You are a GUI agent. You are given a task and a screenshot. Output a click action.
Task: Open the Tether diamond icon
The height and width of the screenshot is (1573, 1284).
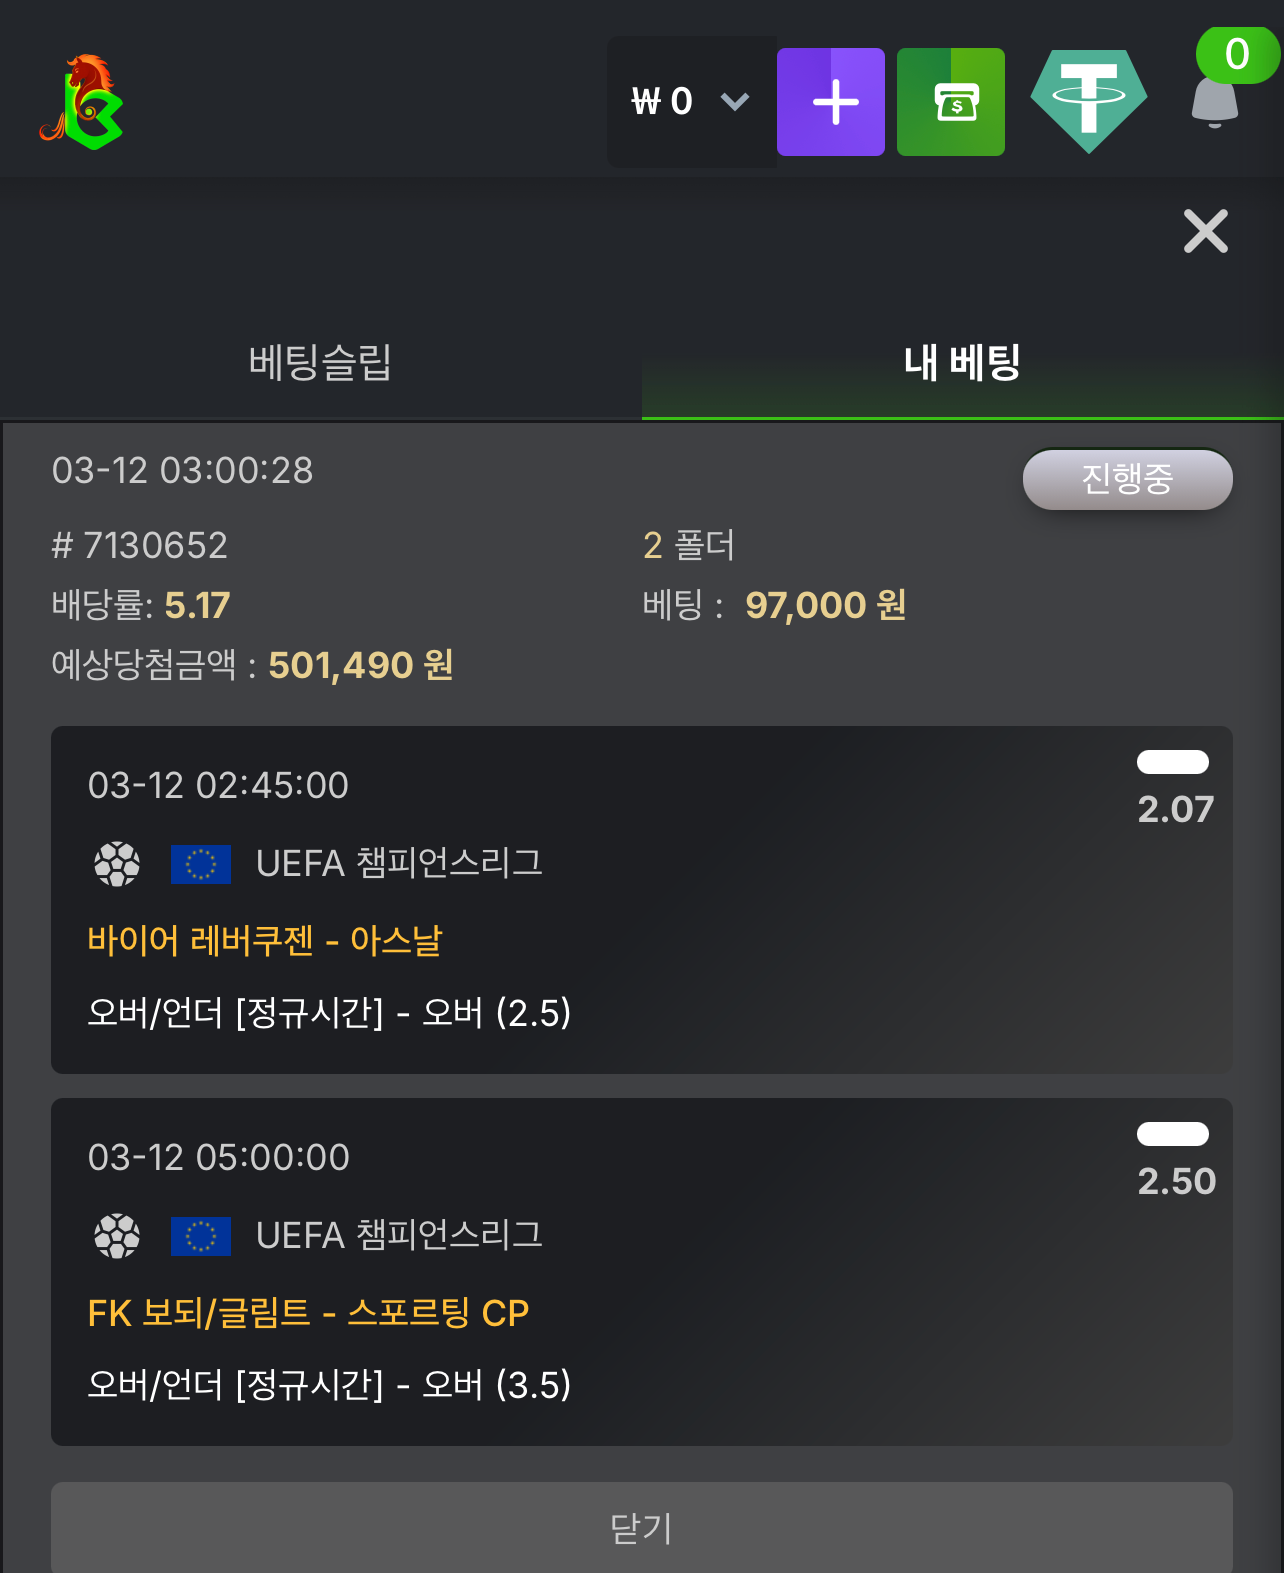(x=1088, y=100)
